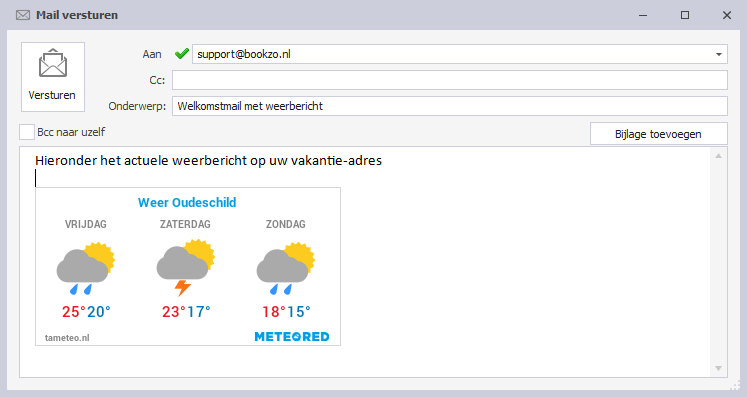747x397 pixels.
Task: Click the tameteo.nl text in widget
Action: coord(67,338)
